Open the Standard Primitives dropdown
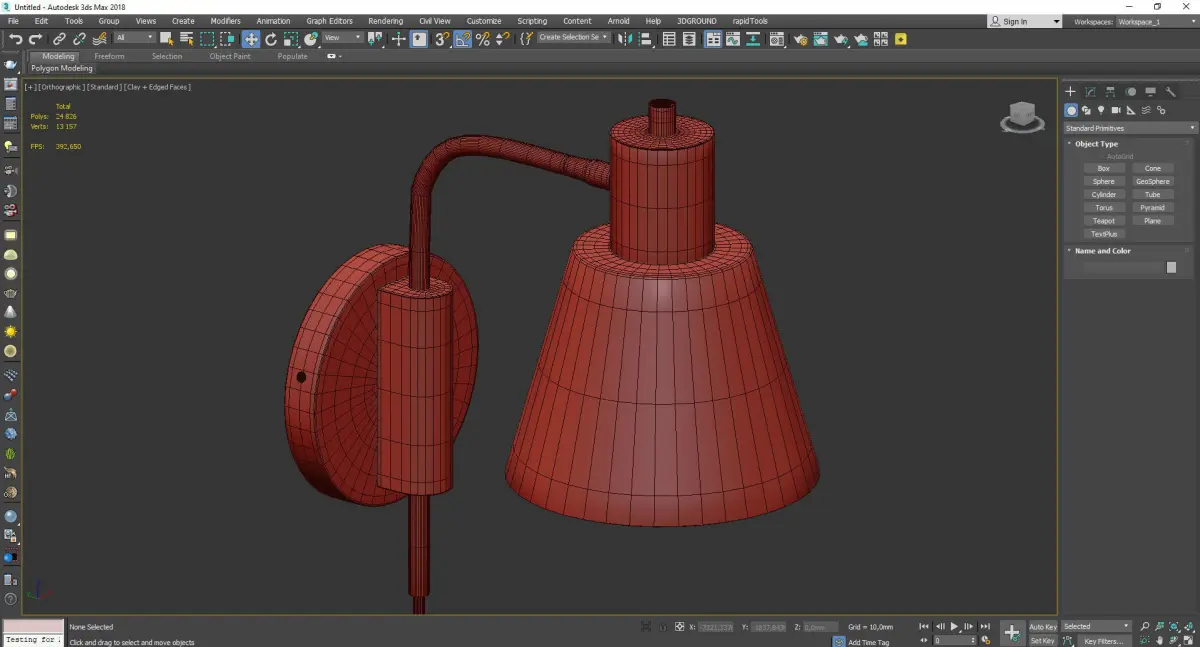This screenshot has height=647, width=1200. pos(1130,128)
